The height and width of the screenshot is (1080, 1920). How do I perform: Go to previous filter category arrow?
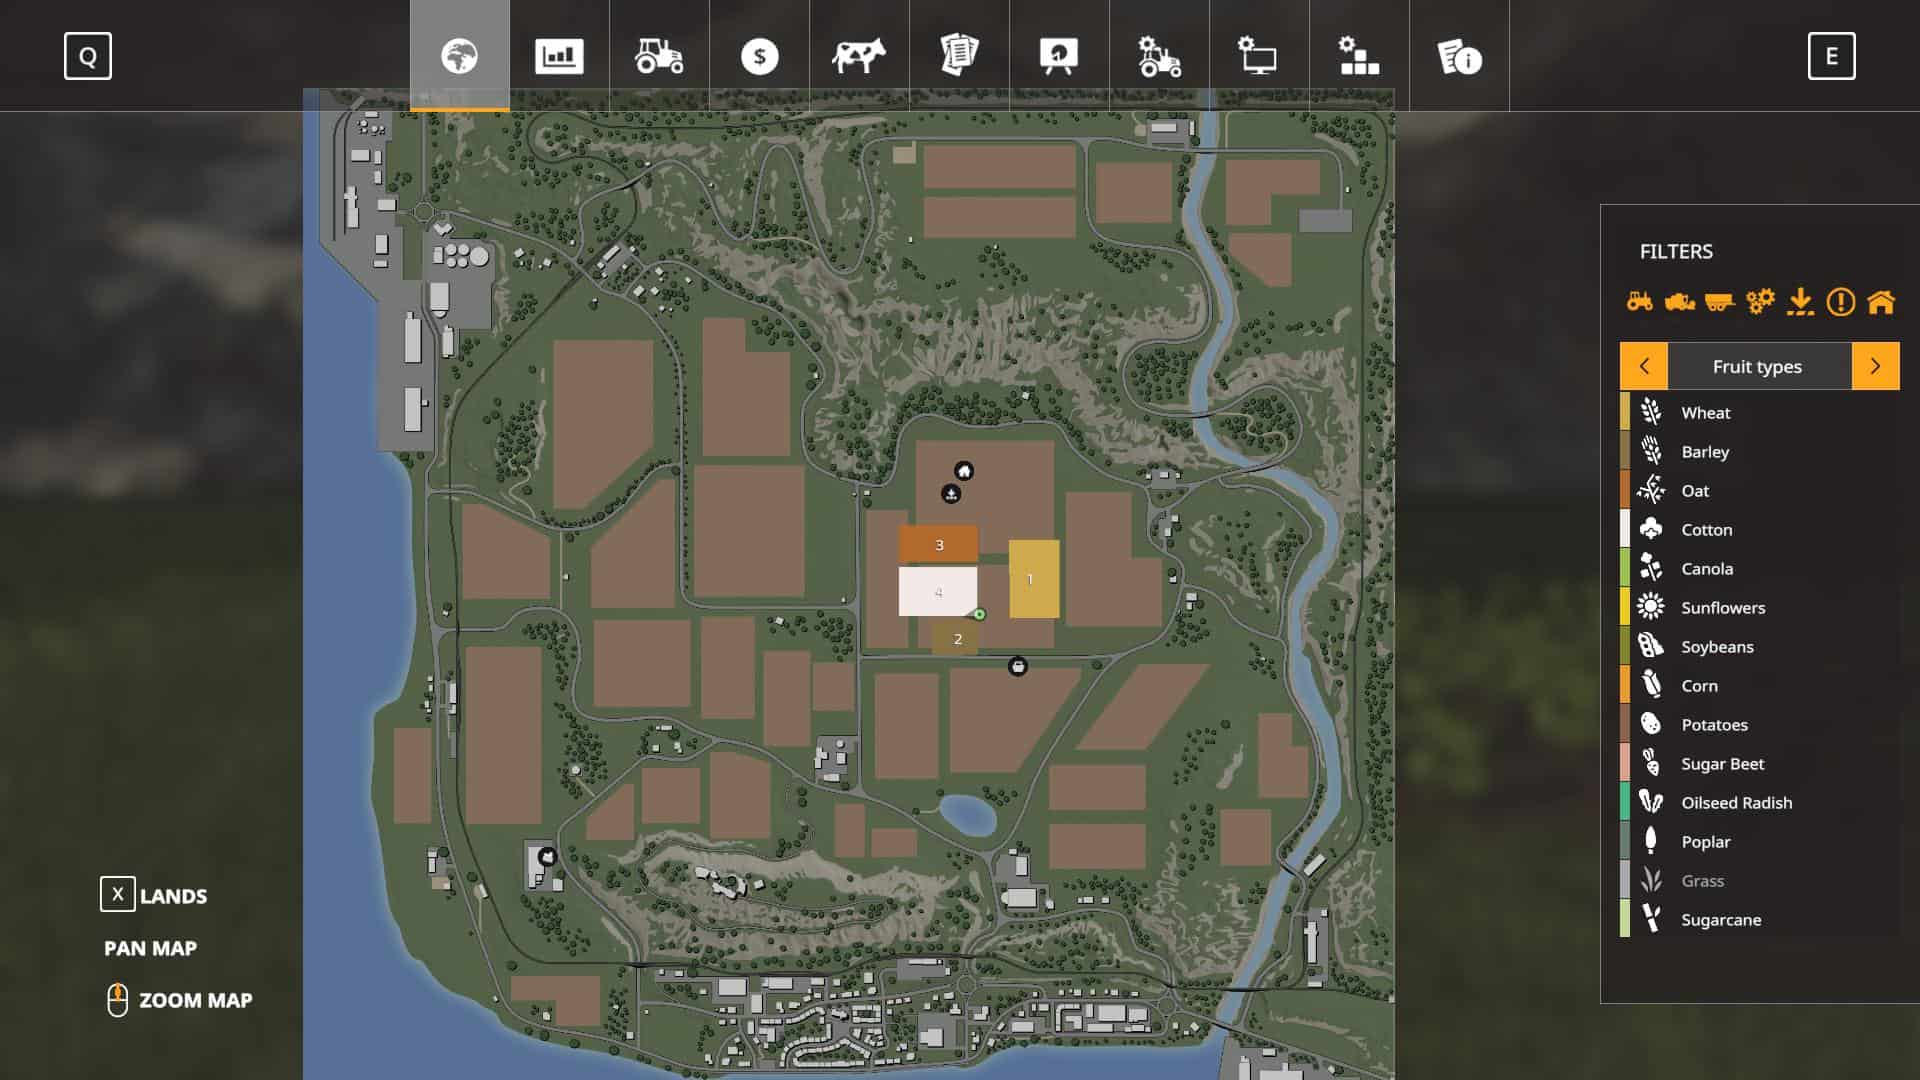coord(1644,366)
